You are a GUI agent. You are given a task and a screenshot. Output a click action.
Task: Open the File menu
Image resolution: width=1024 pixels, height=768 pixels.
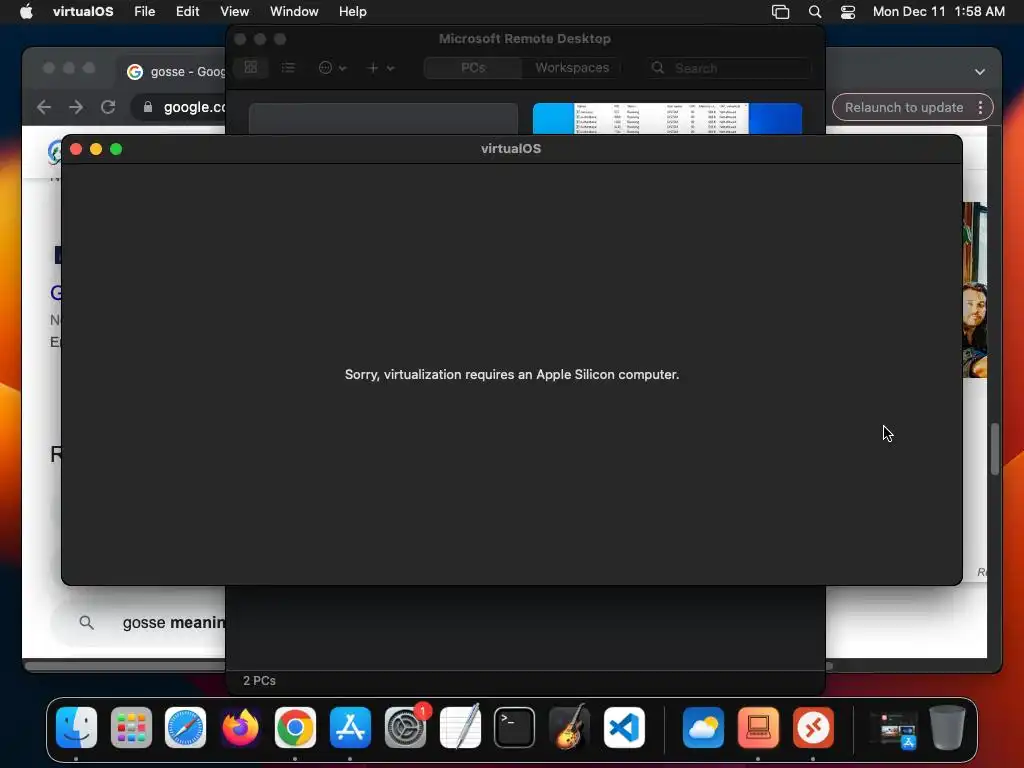[144, 11]
